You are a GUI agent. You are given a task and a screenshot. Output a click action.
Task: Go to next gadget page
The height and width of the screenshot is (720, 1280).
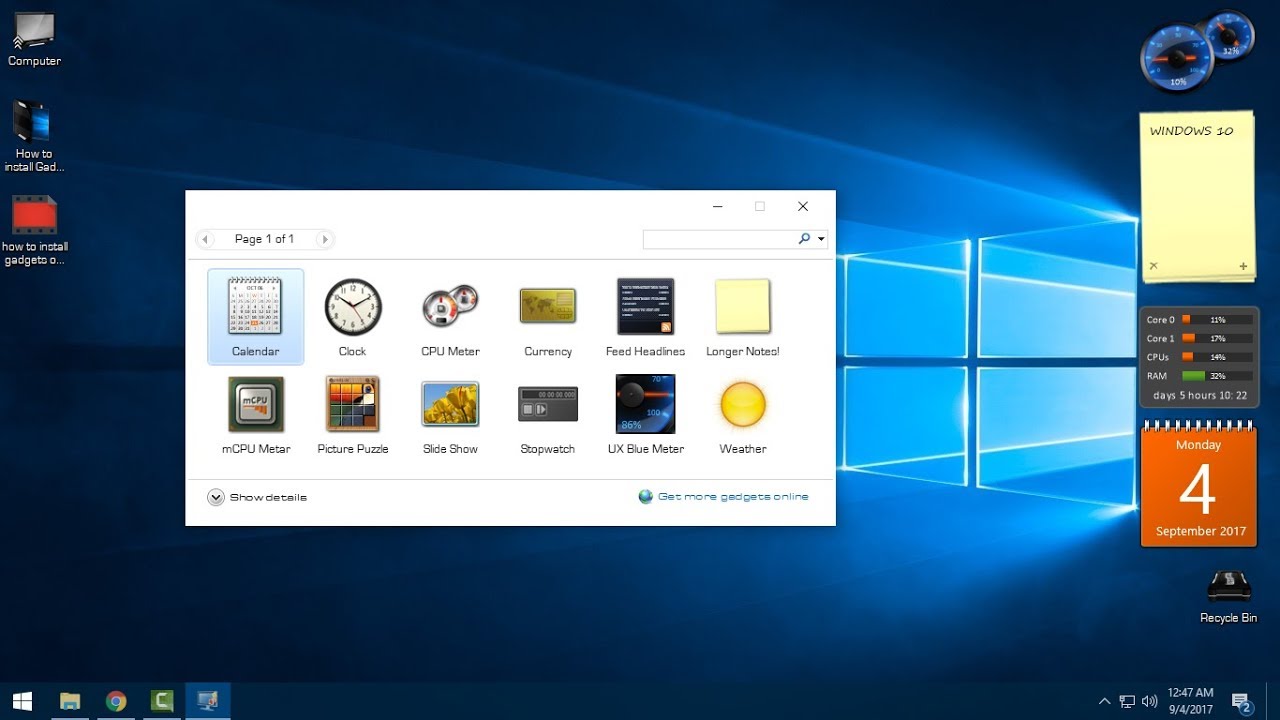coord(323,239)
